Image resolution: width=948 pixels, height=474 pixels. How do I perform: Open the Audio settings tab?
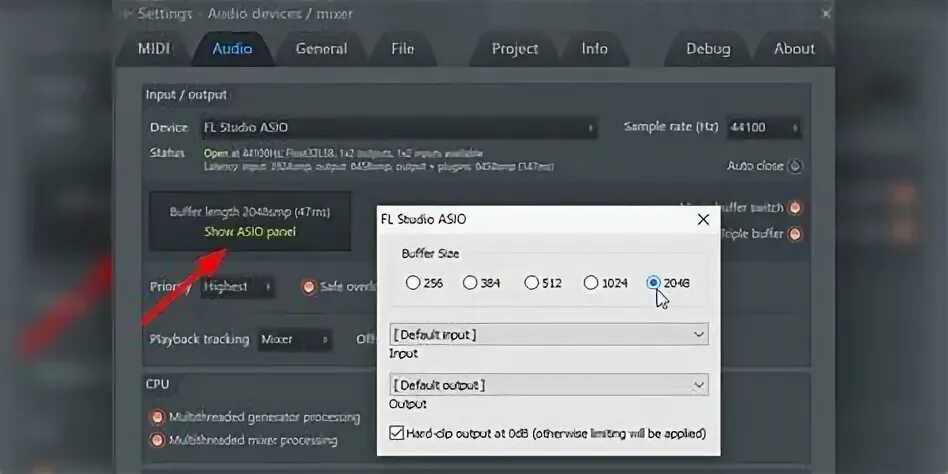coord(232,49)
